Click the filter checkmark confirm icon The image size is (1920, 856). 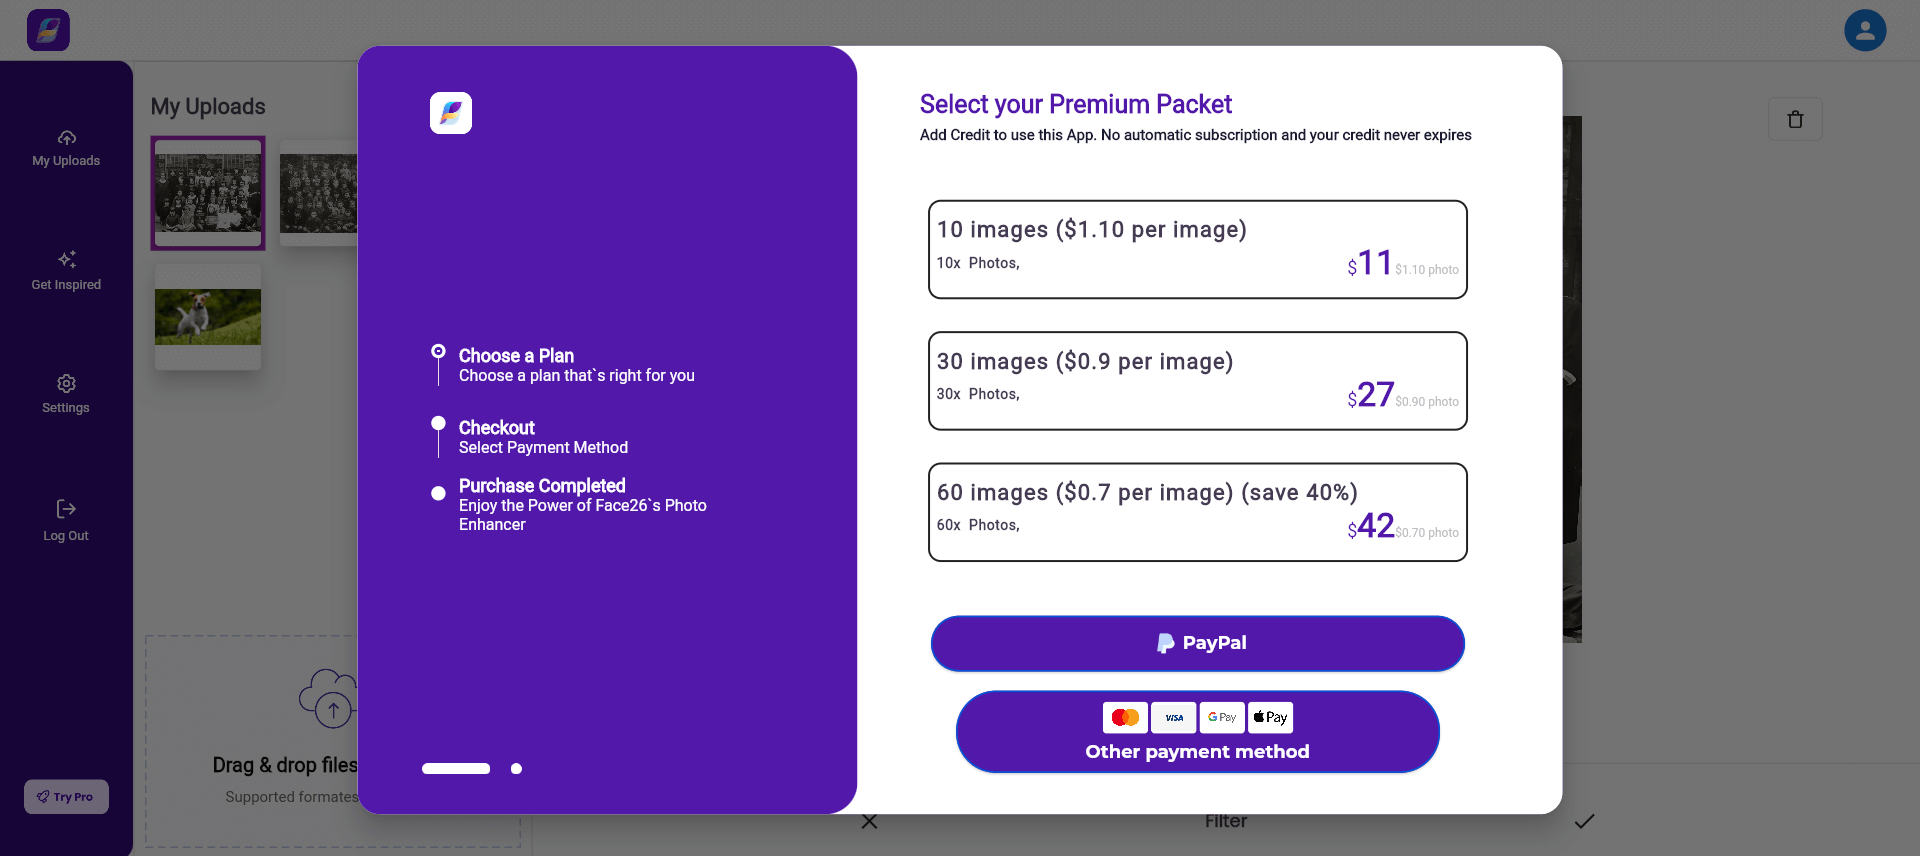(x=1584, y=821)
